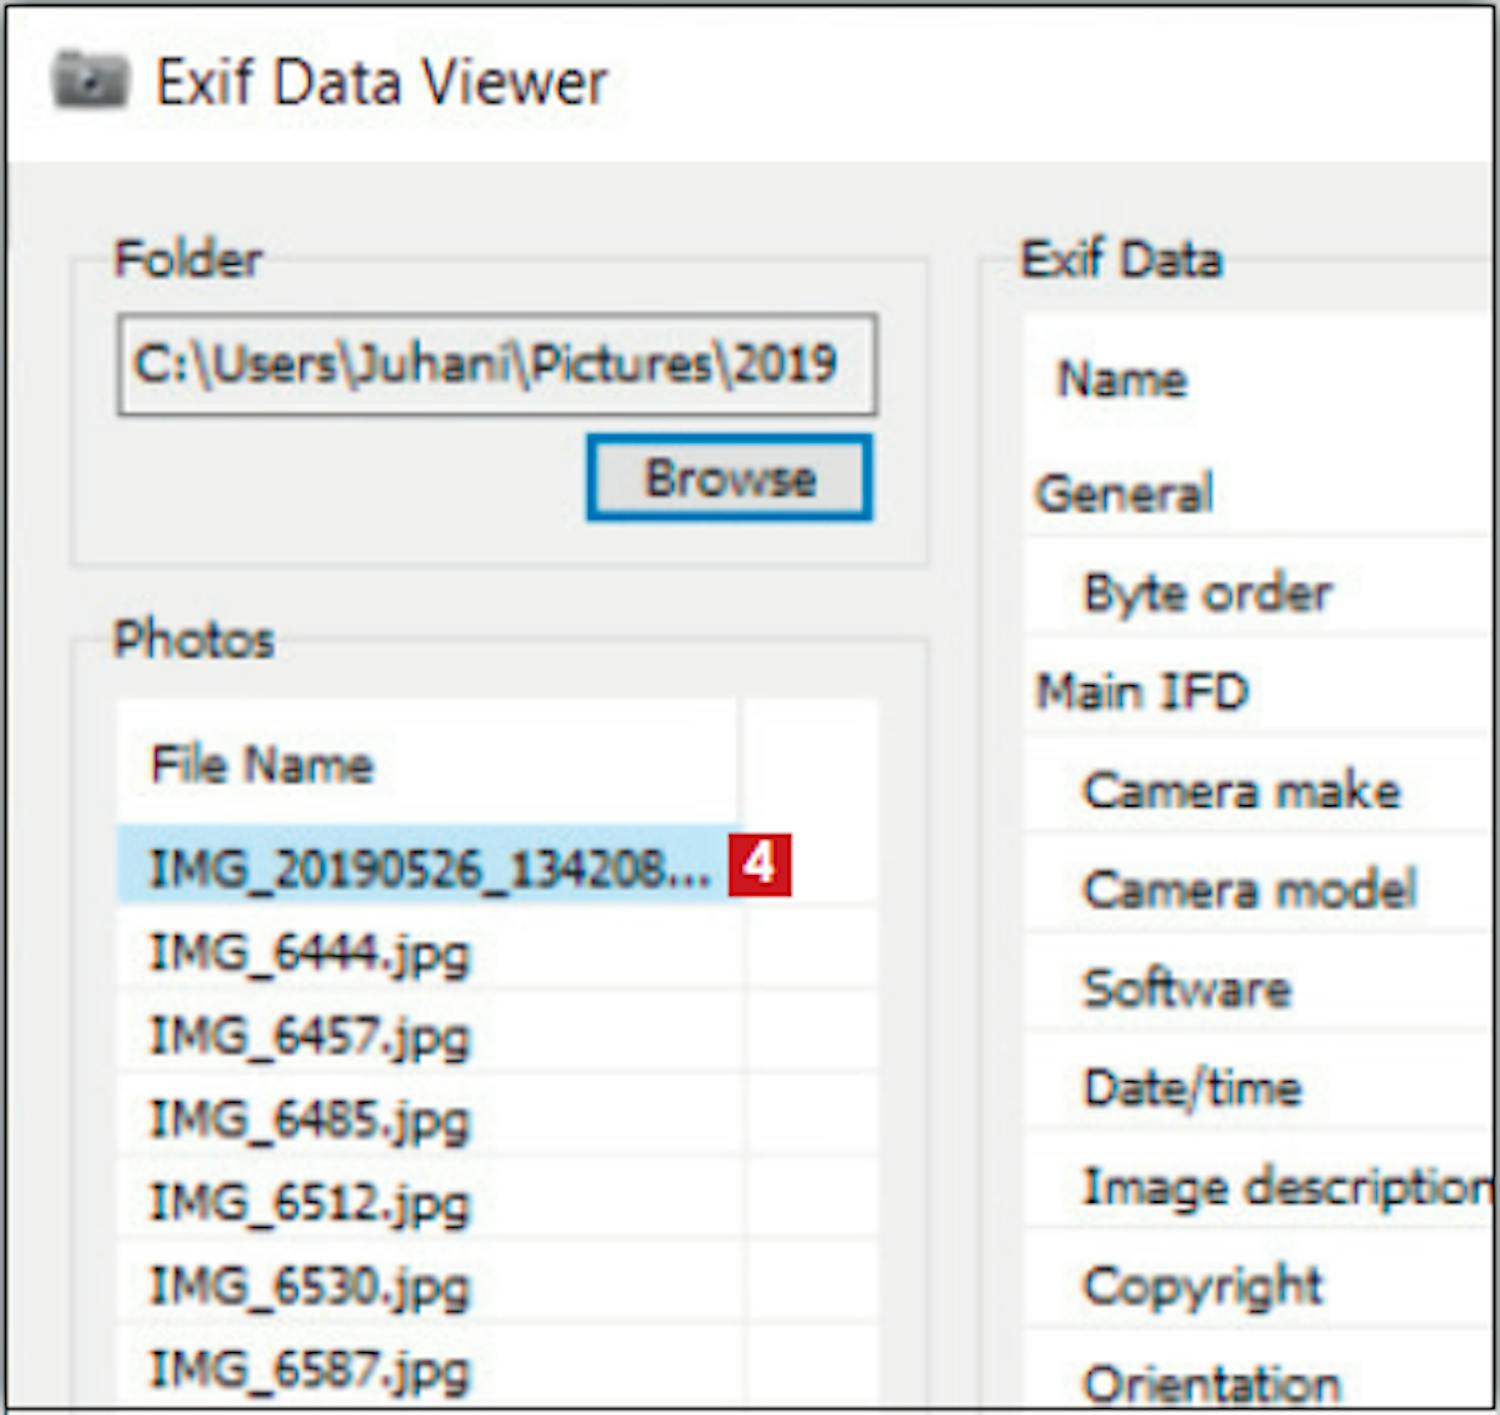Click the folder path input field
This screenshot has width=1500, height=1415.
pos(496,365)
